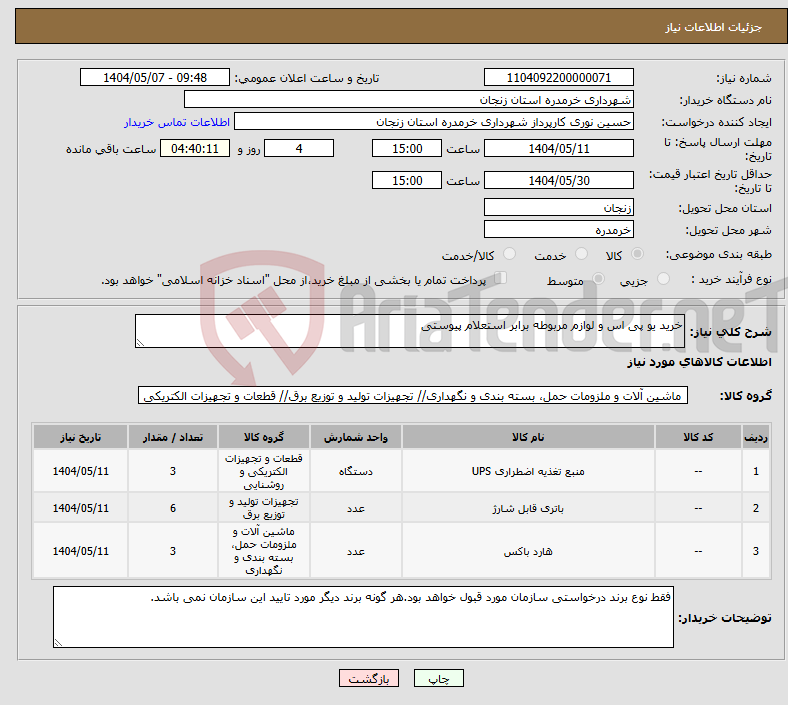The height and width of the screenshot is (705, 788).
Task: Select the کالا/خدمت radio button
Action: pyautogui.click(x=510, y=254)
